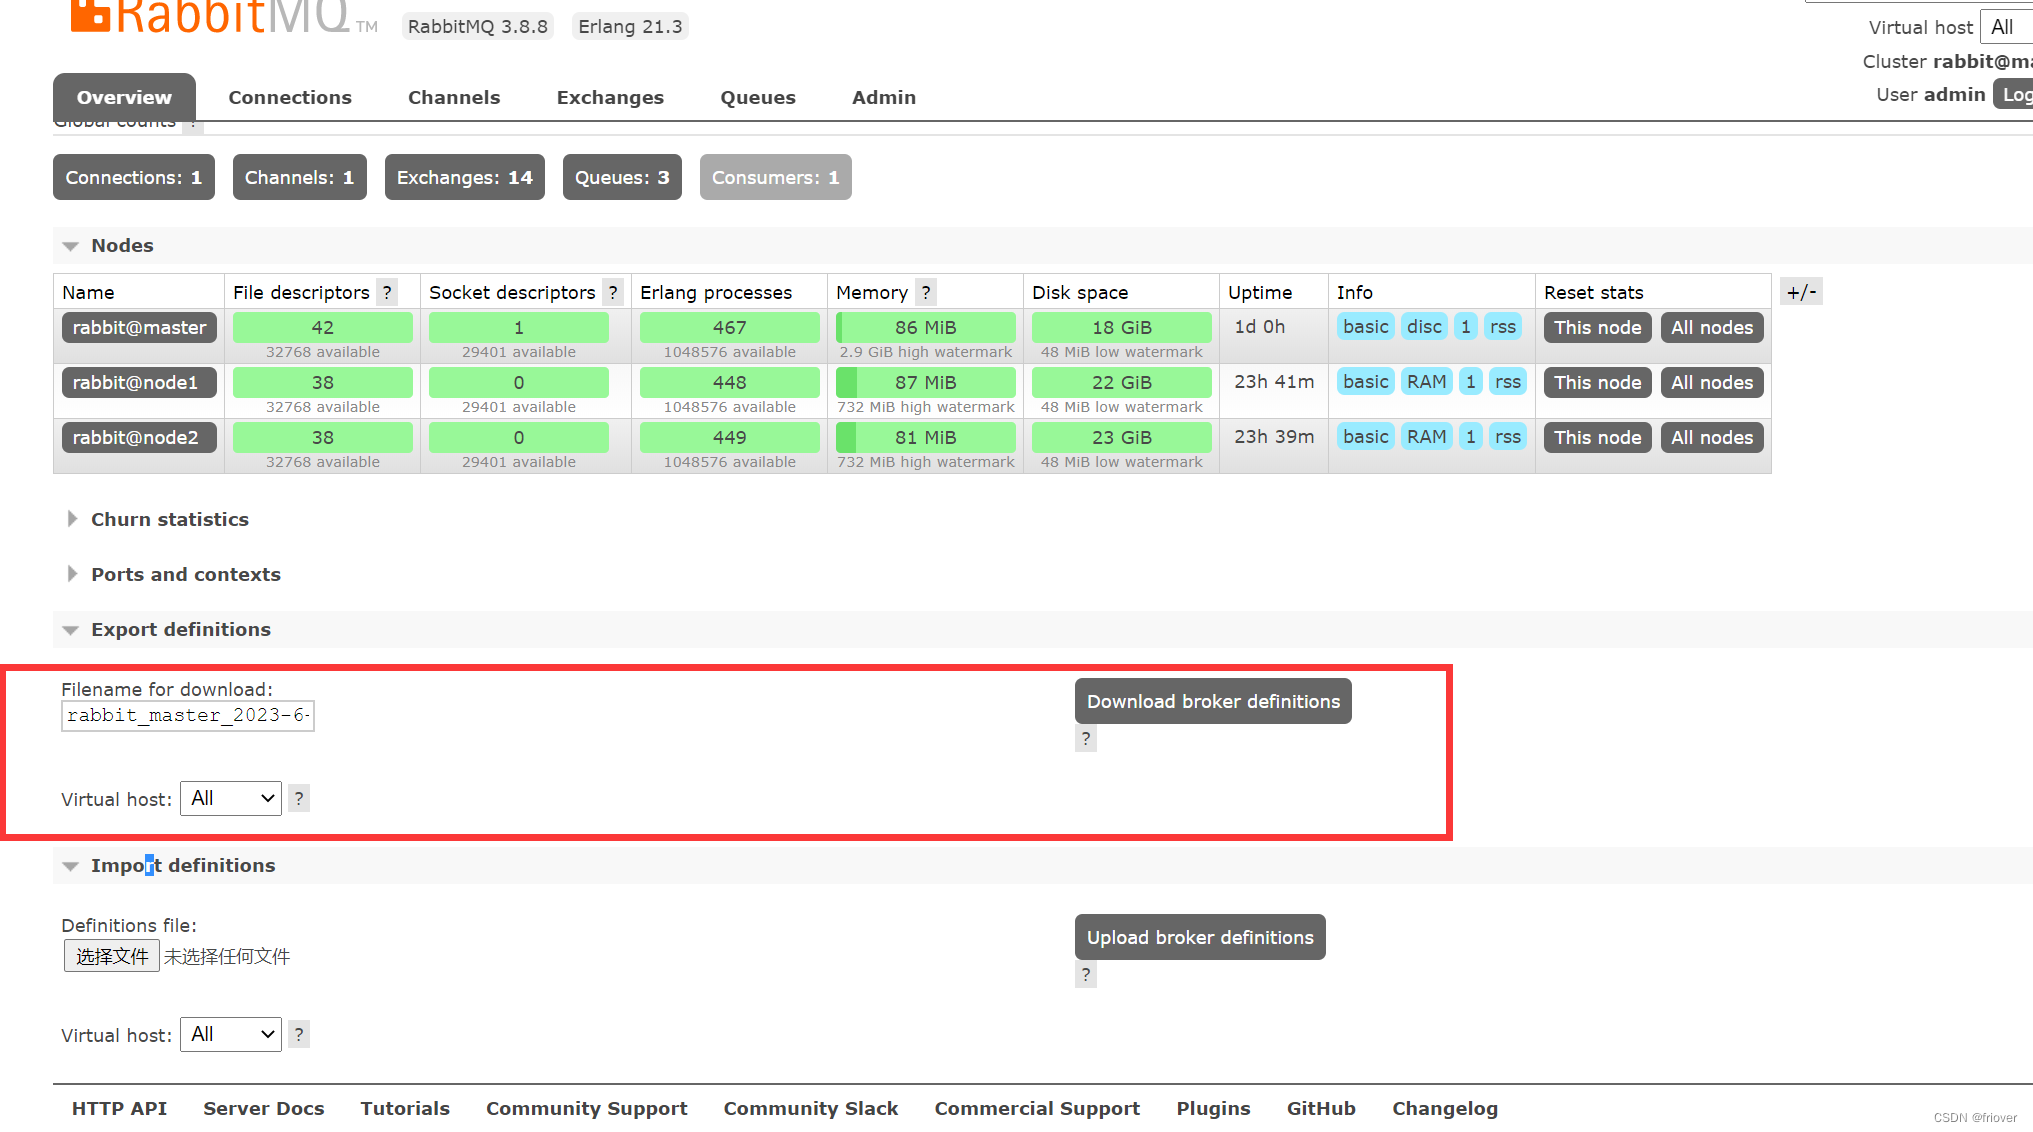The width and height of the screenshot is (2033, 1132).
Task: Open the top-right Virtual host selector
Action: point(2007,27)
